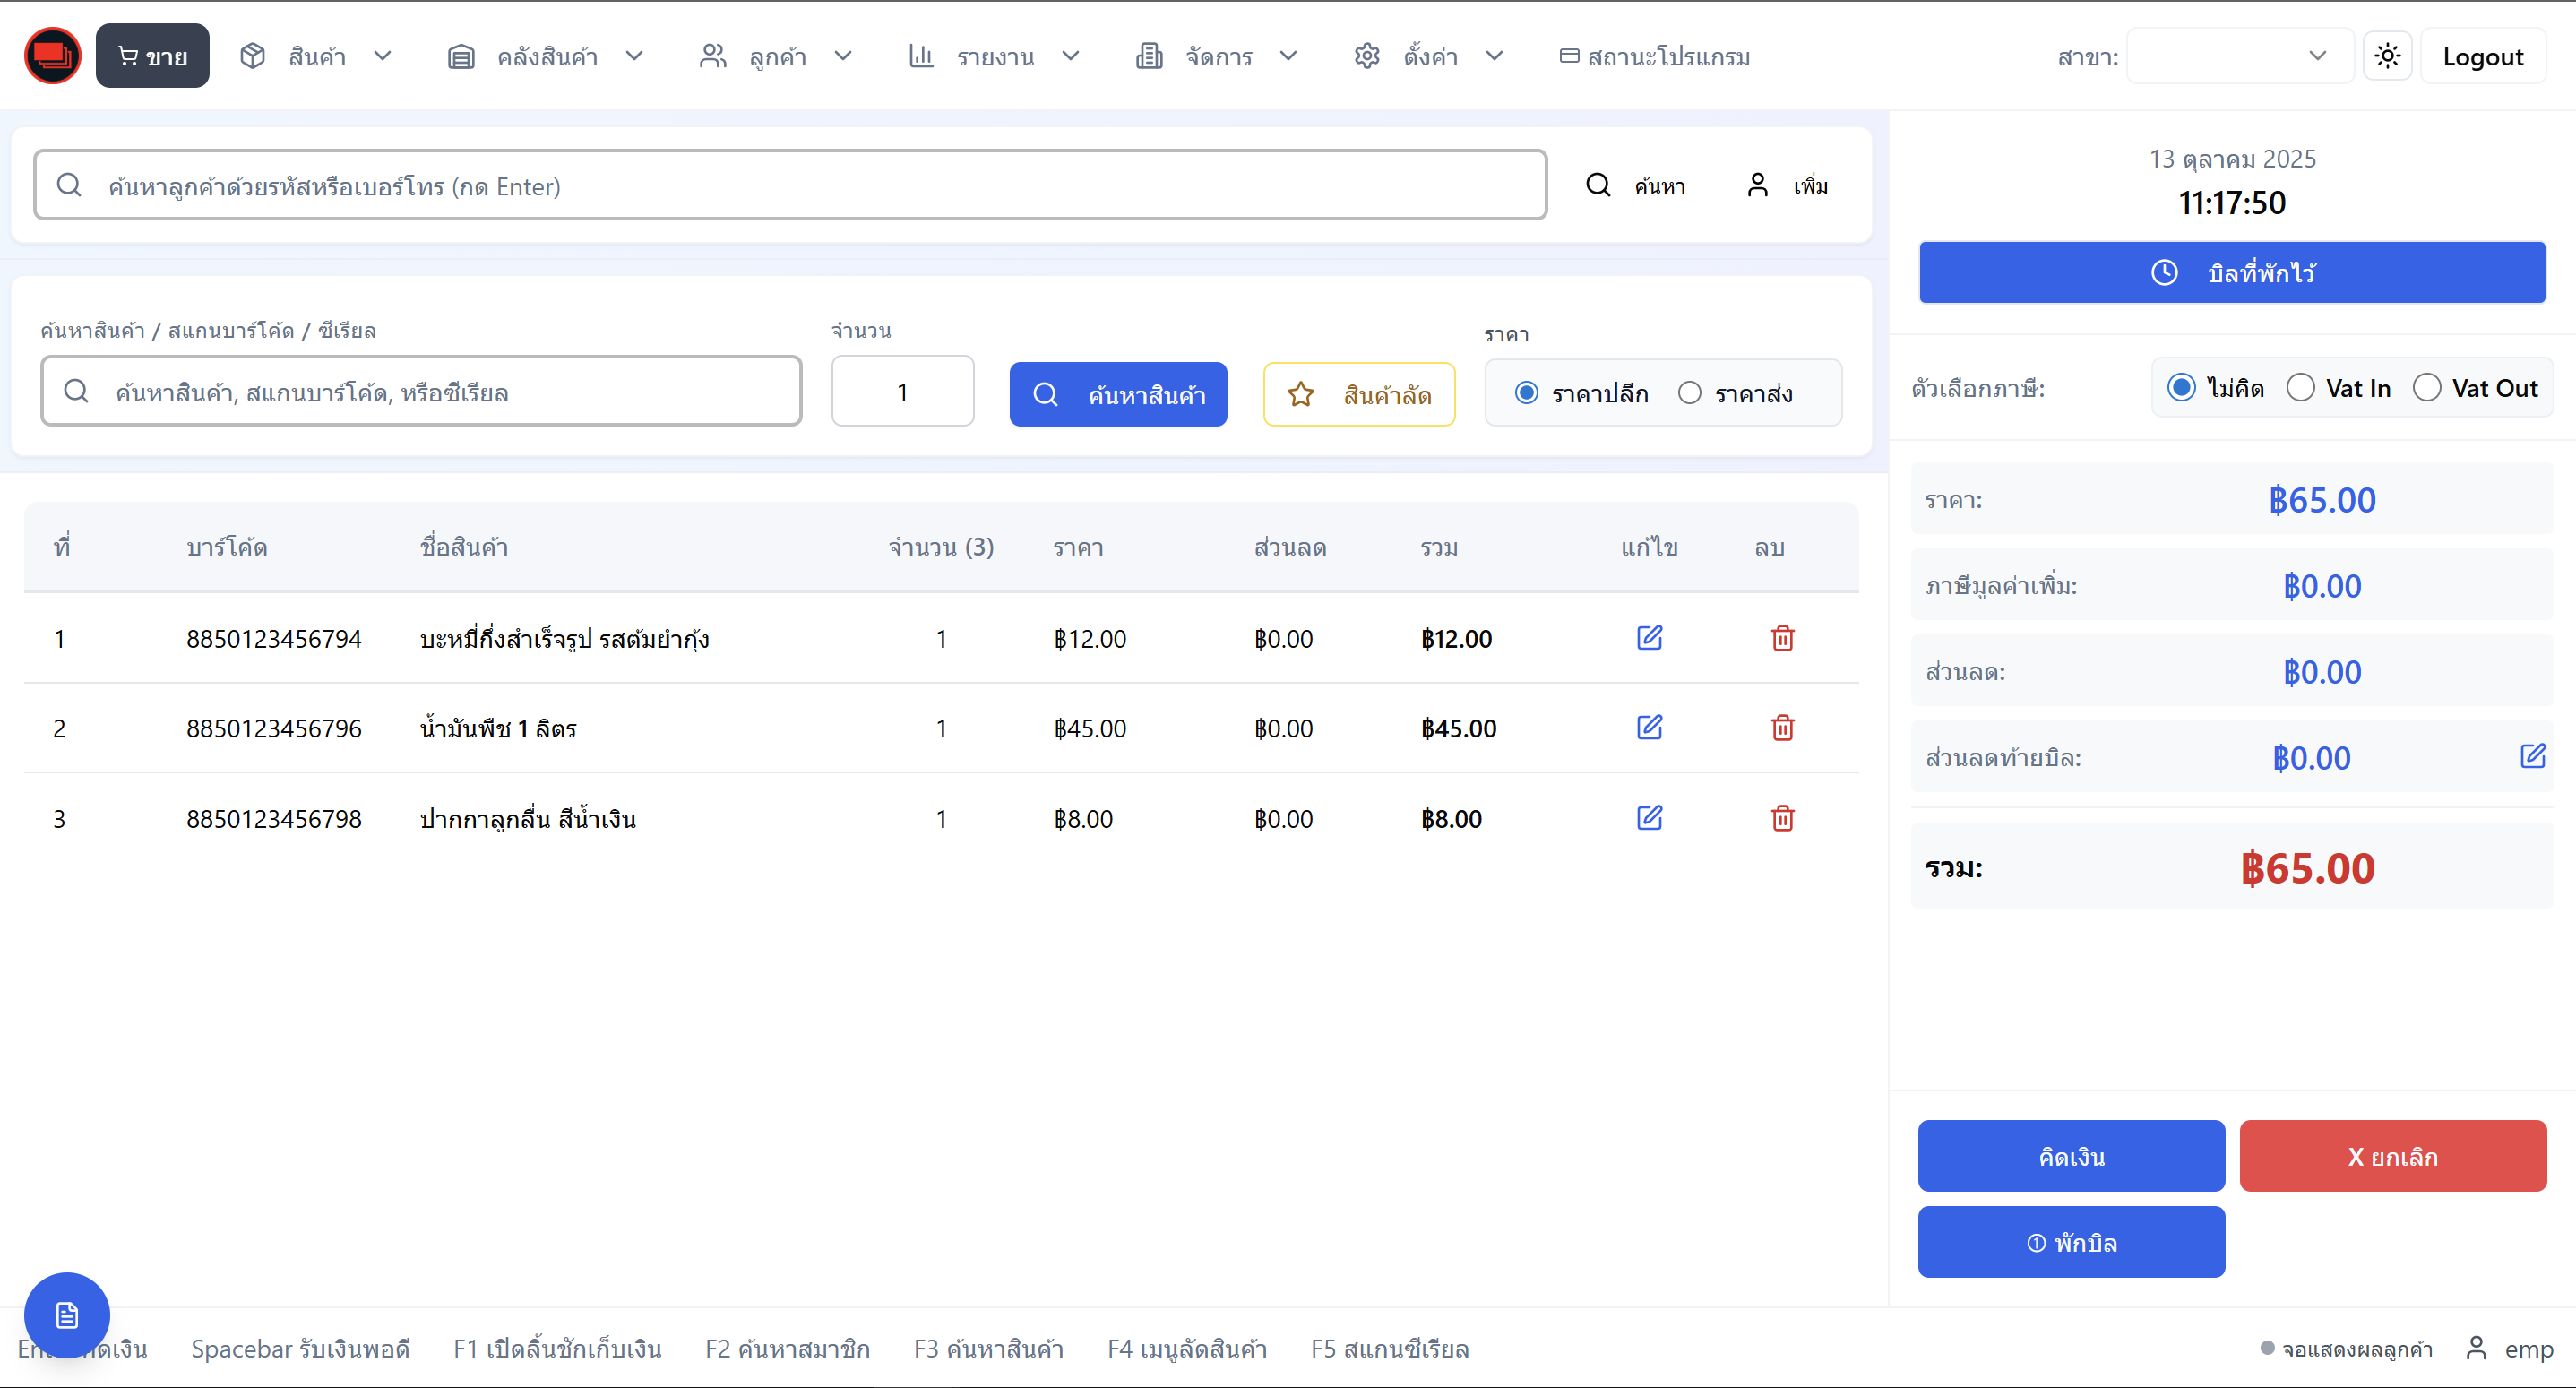Viewport: 2576px width, 1388px height.
Task: Open the บิลที่พักไว้ held bills bar
Action: coord(2231,272)
